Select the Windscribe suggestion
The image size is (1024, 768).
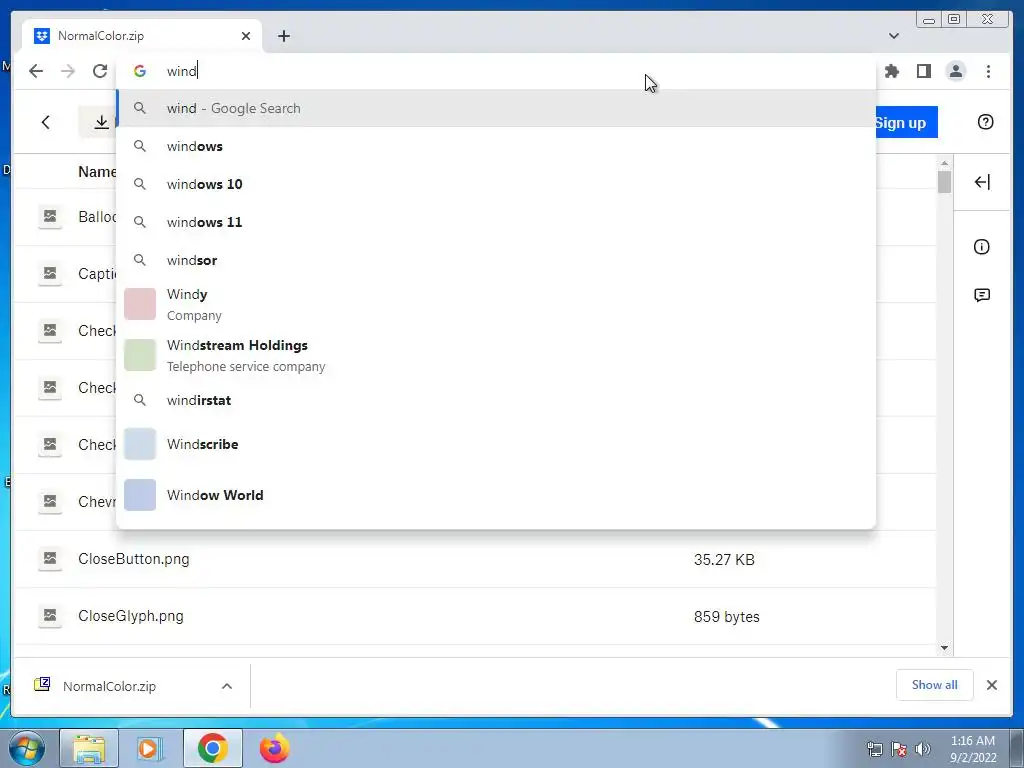click(496, 444)
